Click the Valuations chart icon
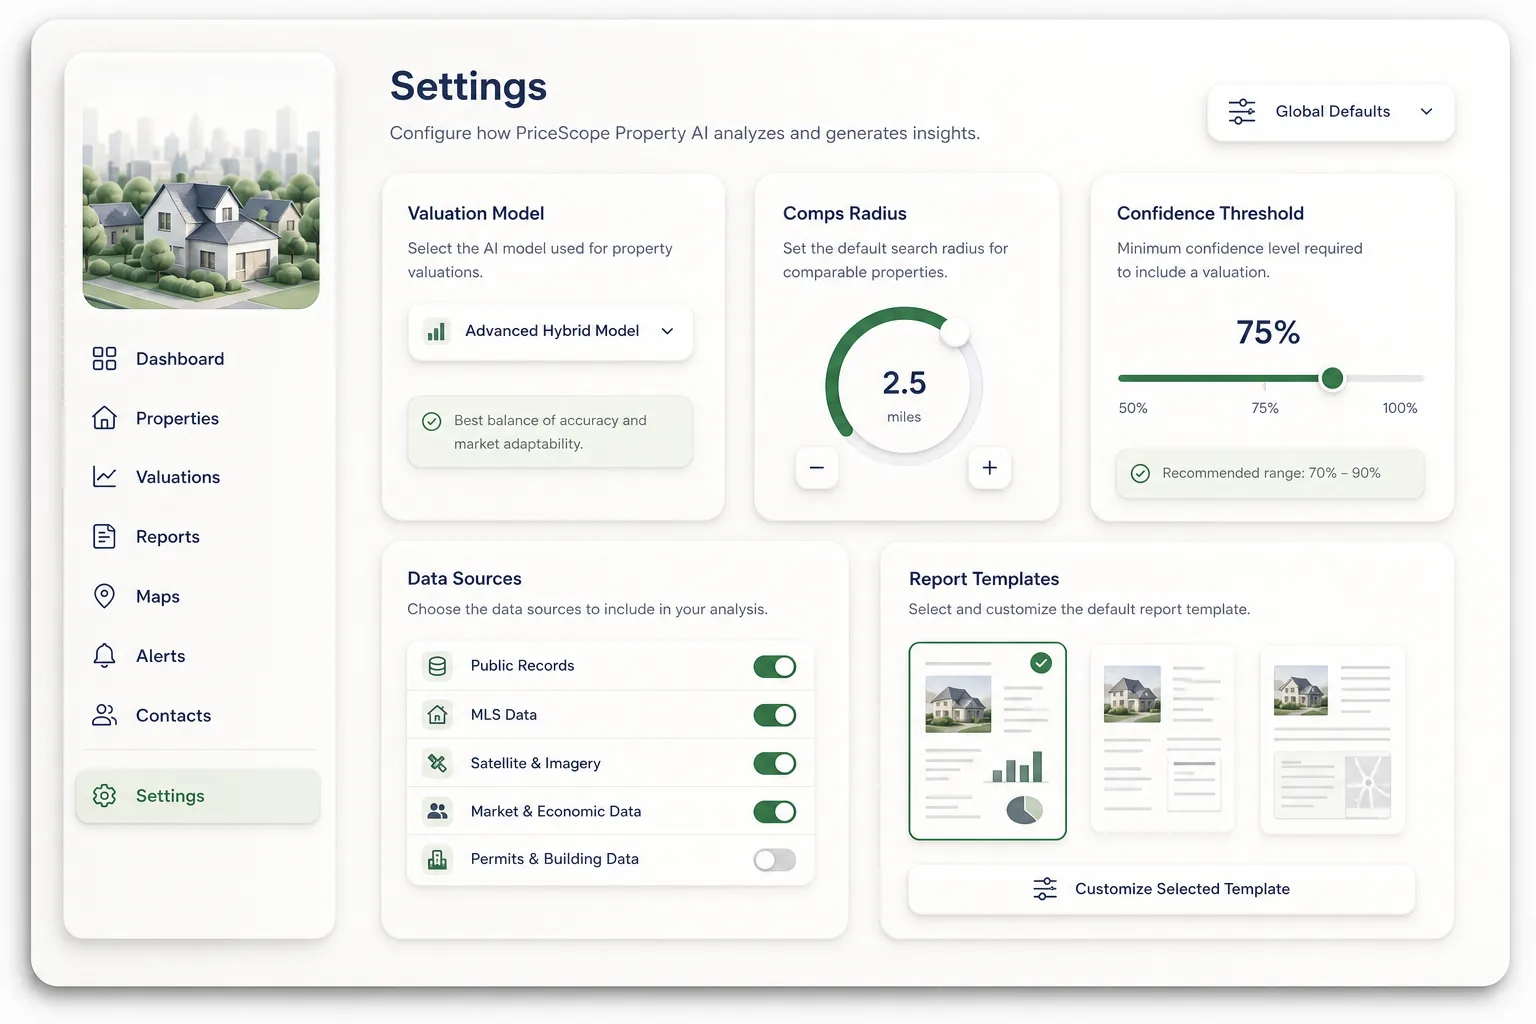Screen dimensions: 1536x1024 coord(104,477)
